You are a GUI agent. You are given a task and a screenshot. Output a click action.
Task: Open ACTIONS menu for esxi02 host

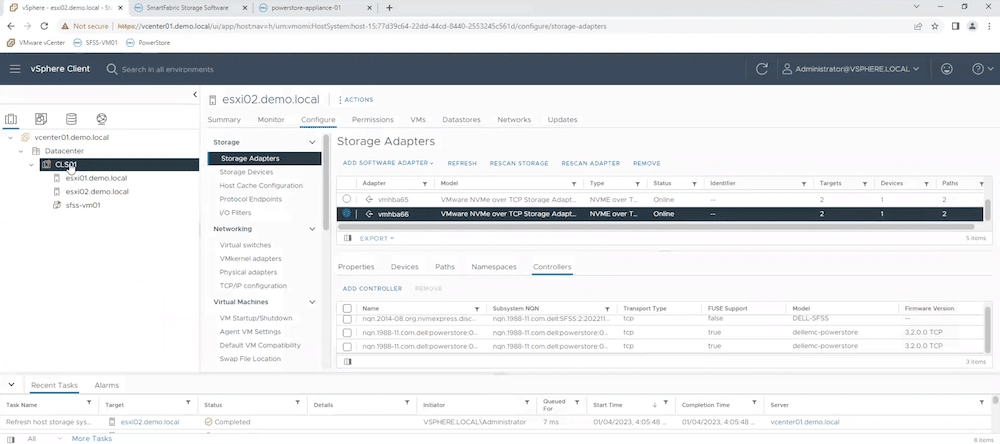[355, 100]
